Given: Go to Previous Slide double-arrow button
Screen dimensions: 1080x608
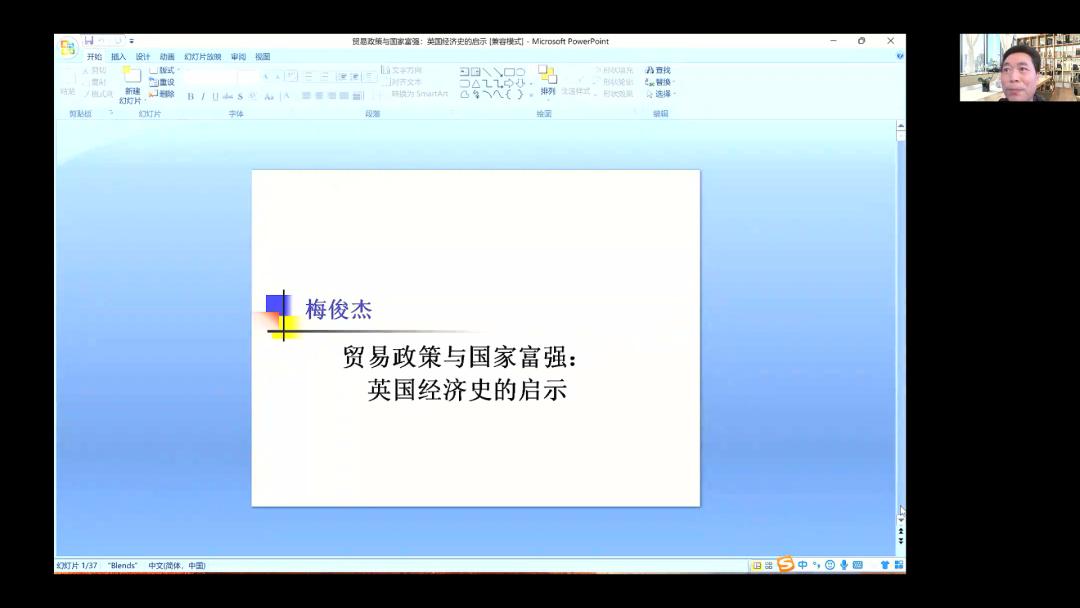Looking at the screenshot, I should [x=900, y=531].
